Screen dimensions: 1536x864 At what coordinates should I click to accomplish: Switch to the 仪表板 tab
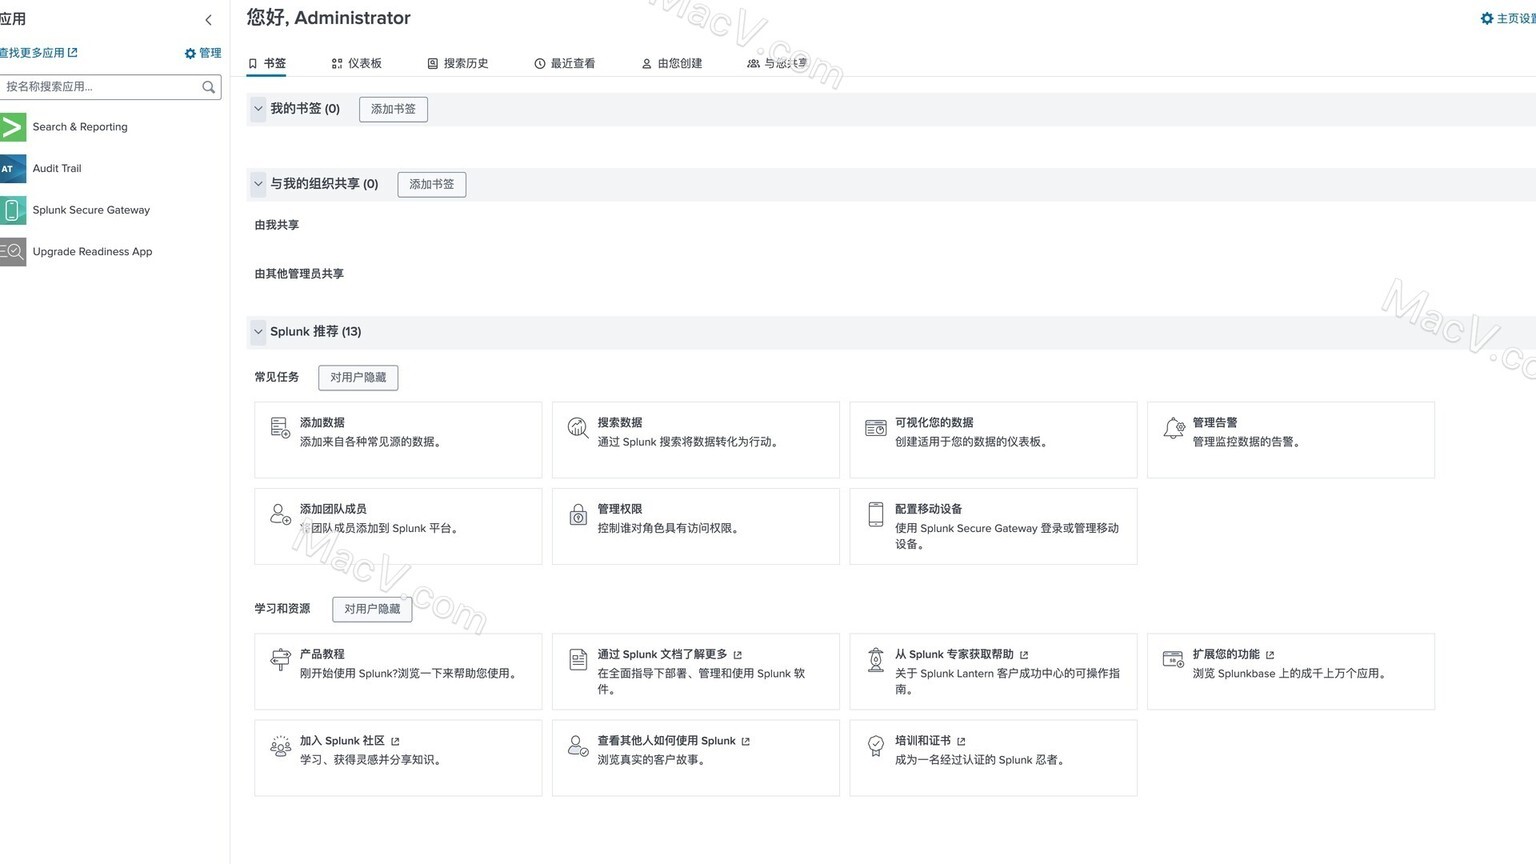pos(356,63)
